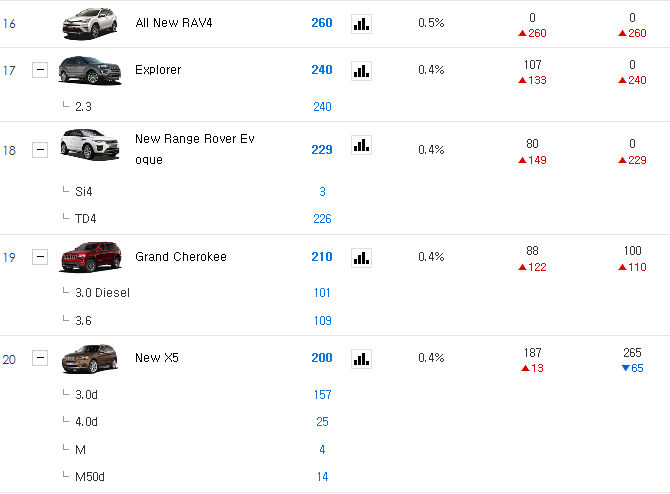Click the All New RAV4 car thumbnail
This screenshot has width=670, height=494.
click(90, 24)
